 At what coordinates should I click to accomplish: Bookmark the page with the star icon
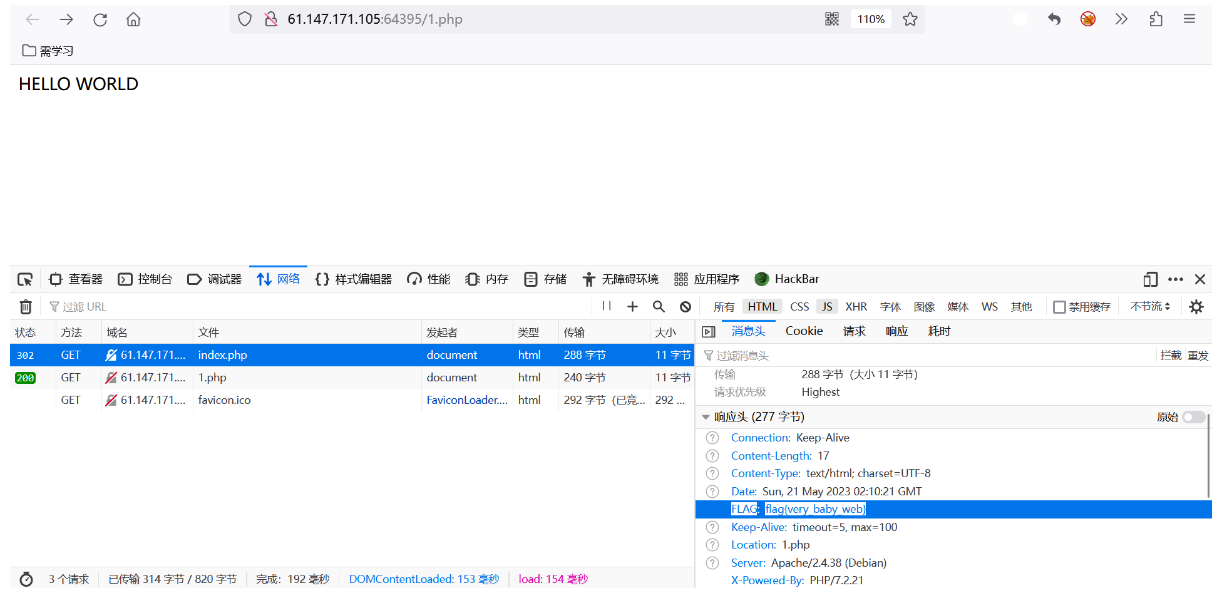pyautogui.click(x=910, y=18)
